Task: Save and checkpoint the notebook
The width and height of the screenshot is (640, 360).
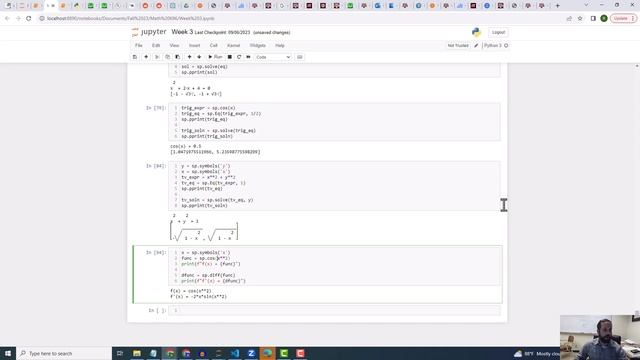Action: click(x=135, y=57)
